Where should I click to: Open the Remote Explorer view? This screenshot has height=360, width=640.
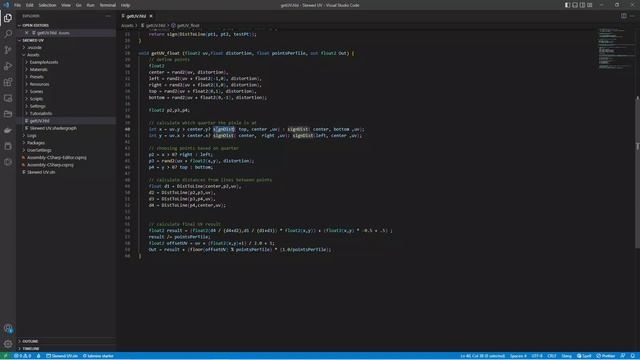[x=8, y=98]
